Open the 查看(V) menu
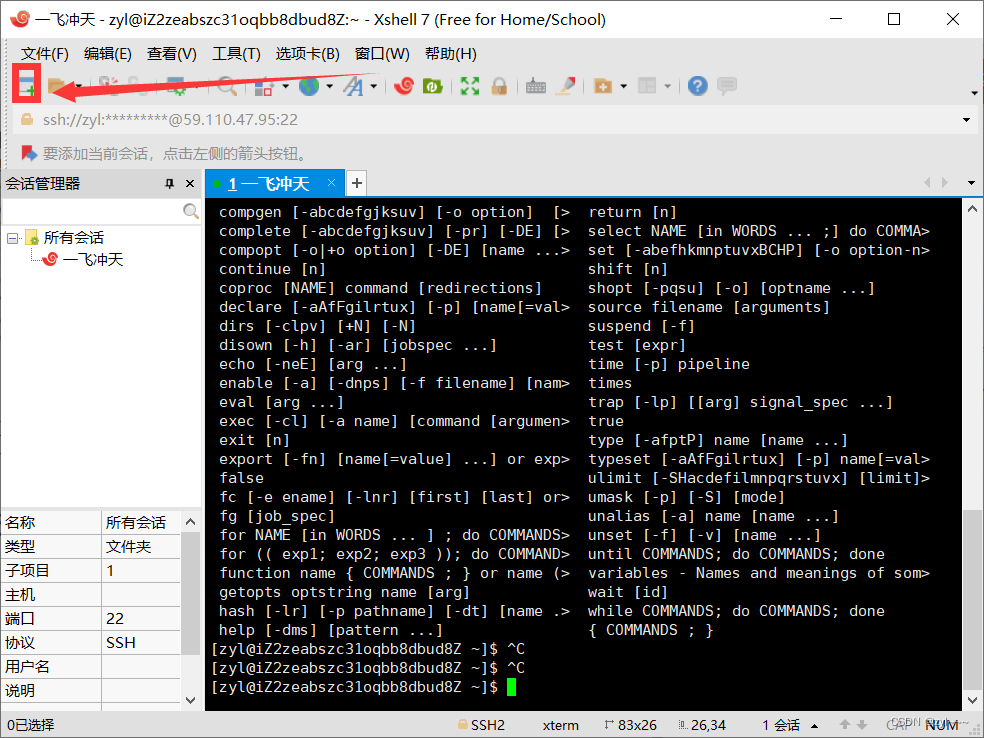This screenshot has width=984, height=738. pyautogui.click(x=171, y=54)
